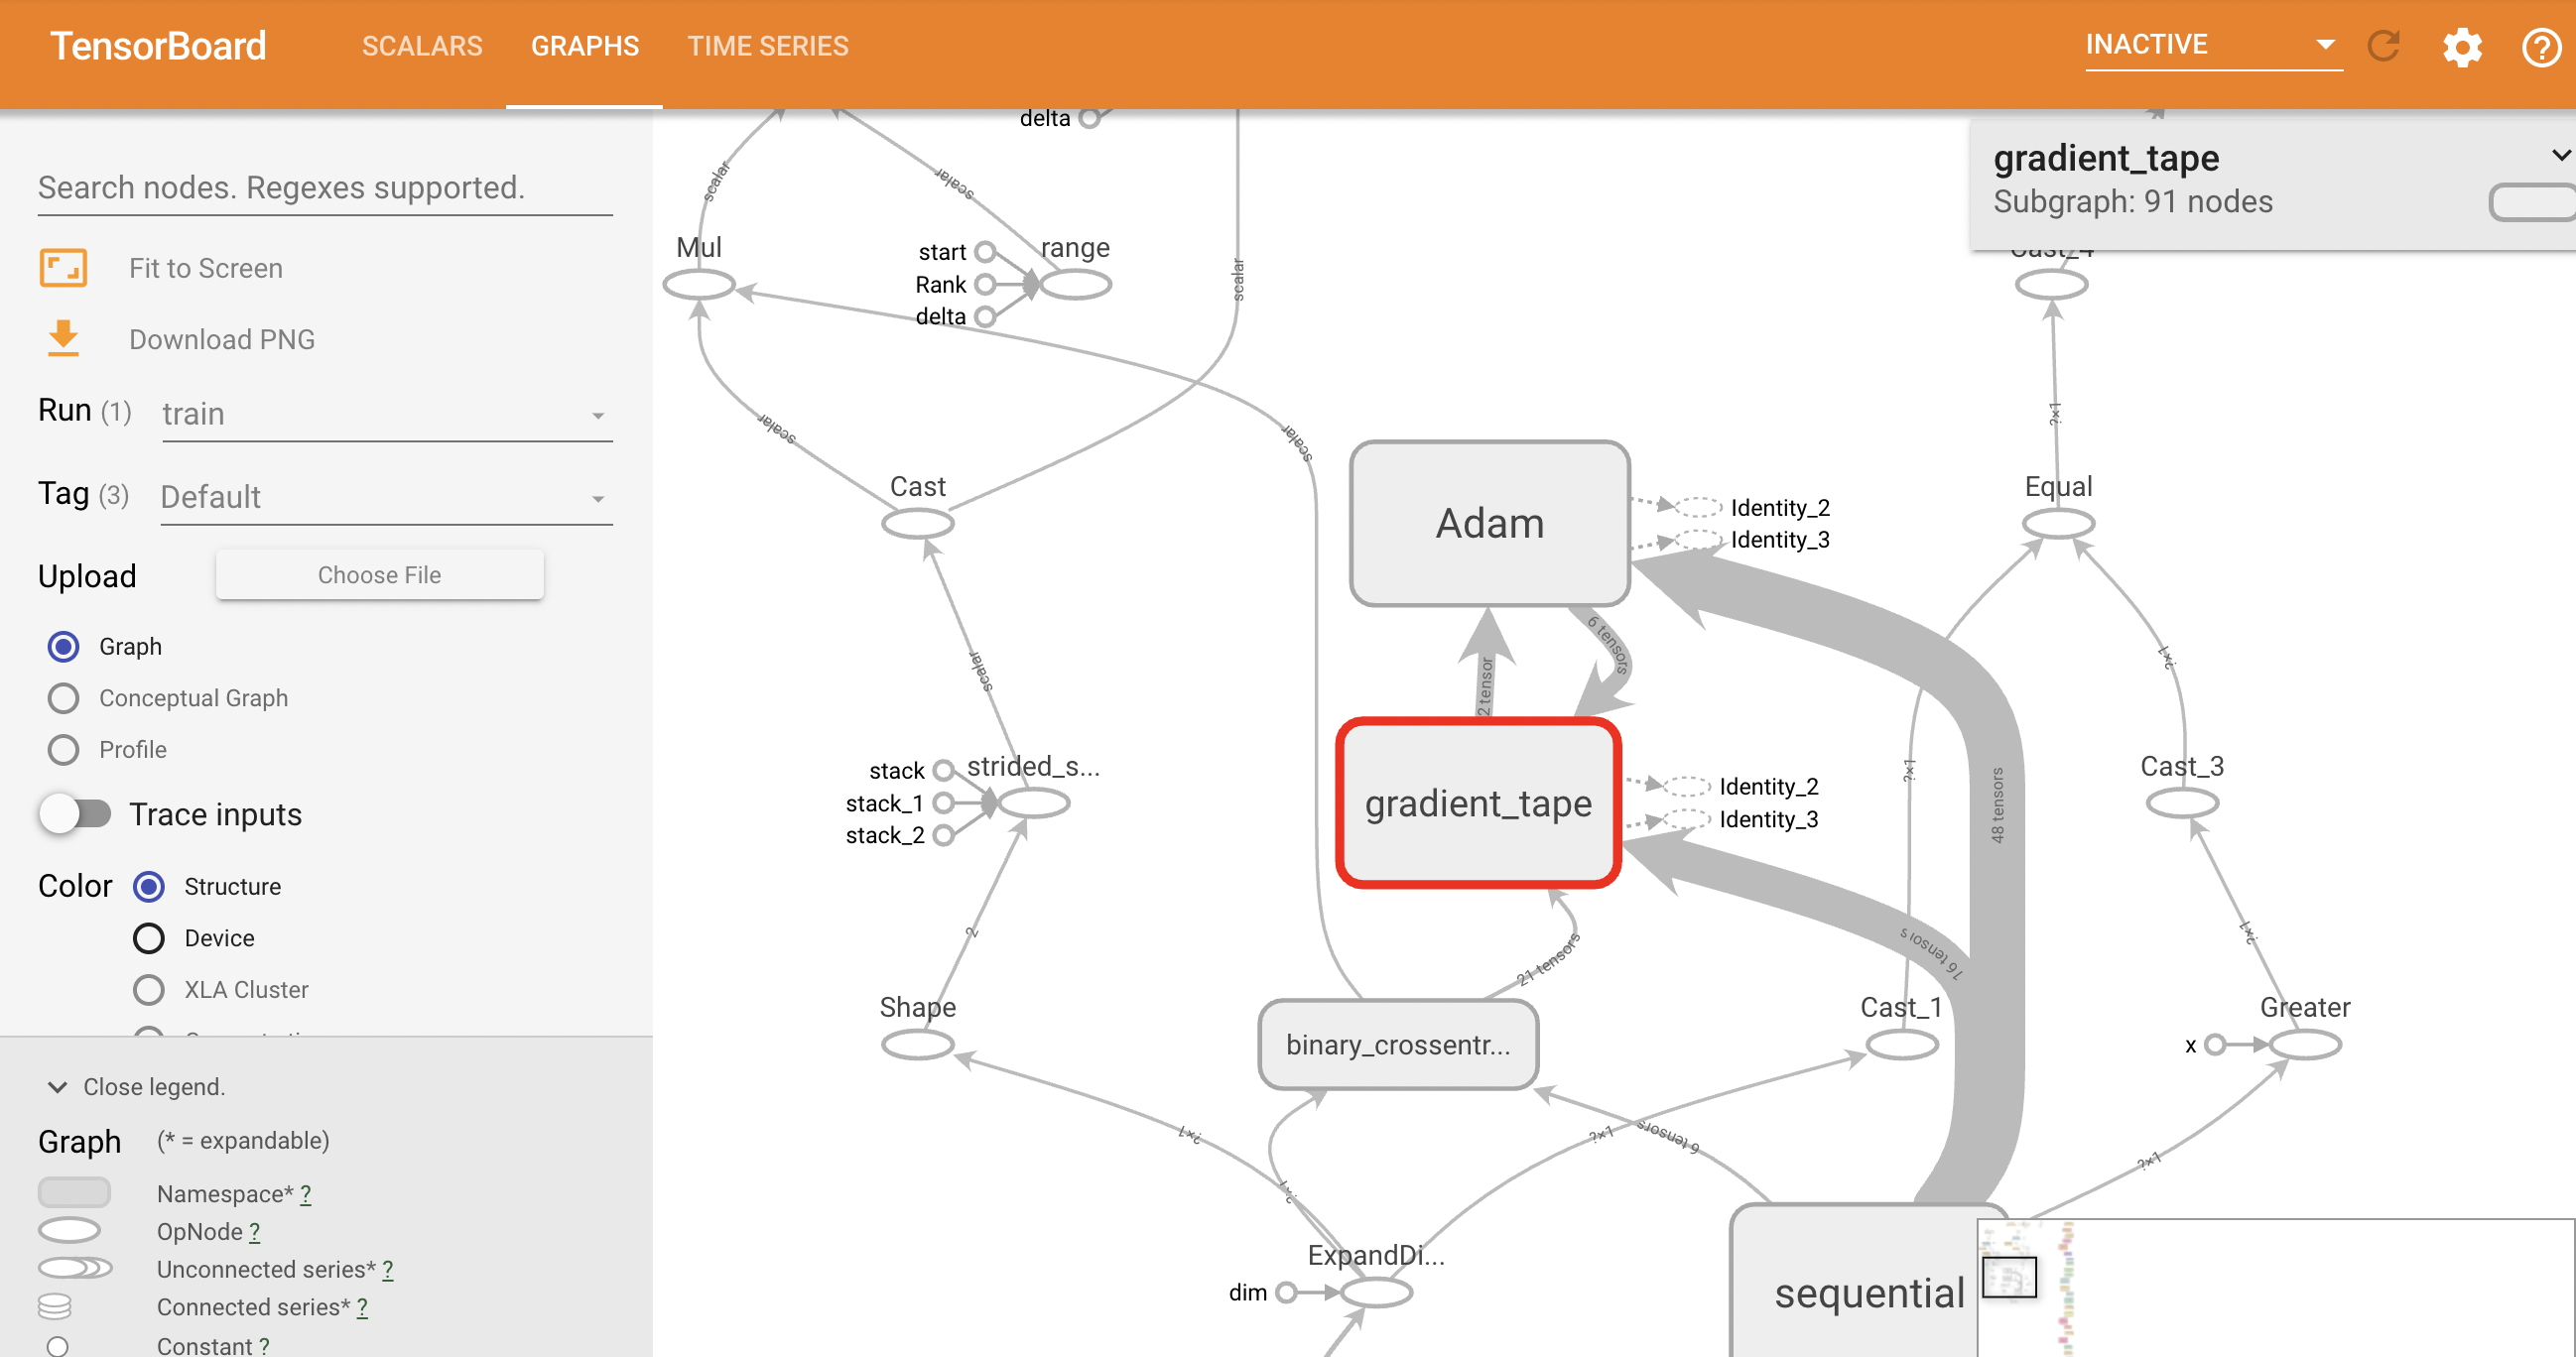Click the Choose File upload button
The height and width of the screenshot is (1357, 2576).
click(x=378, y=574)
